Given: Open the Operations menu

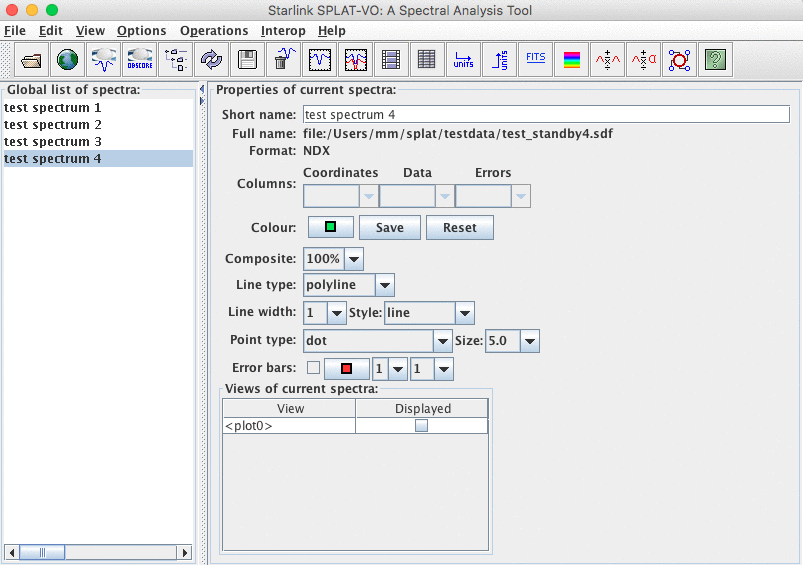Looking at the screenshot, I should 214,31.
